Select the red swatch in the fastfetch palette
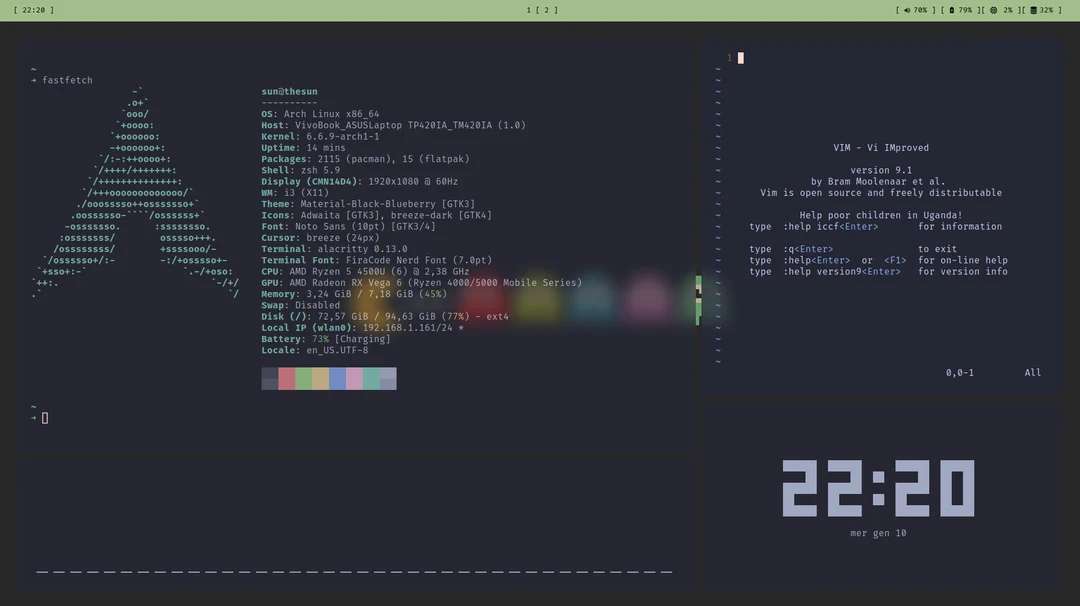This screenshot has height=606, width=1080. pos(285,378)
